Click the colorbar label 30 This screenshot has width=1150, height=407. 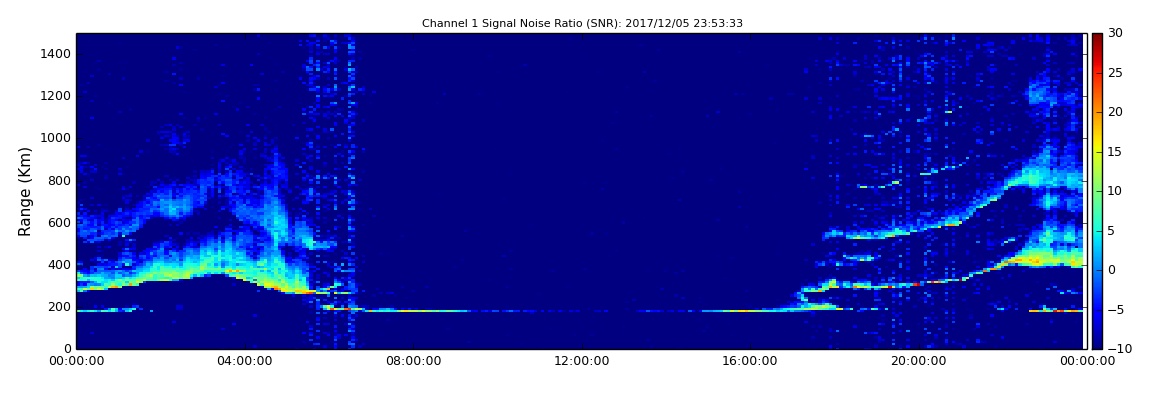tap(1116, 33)
